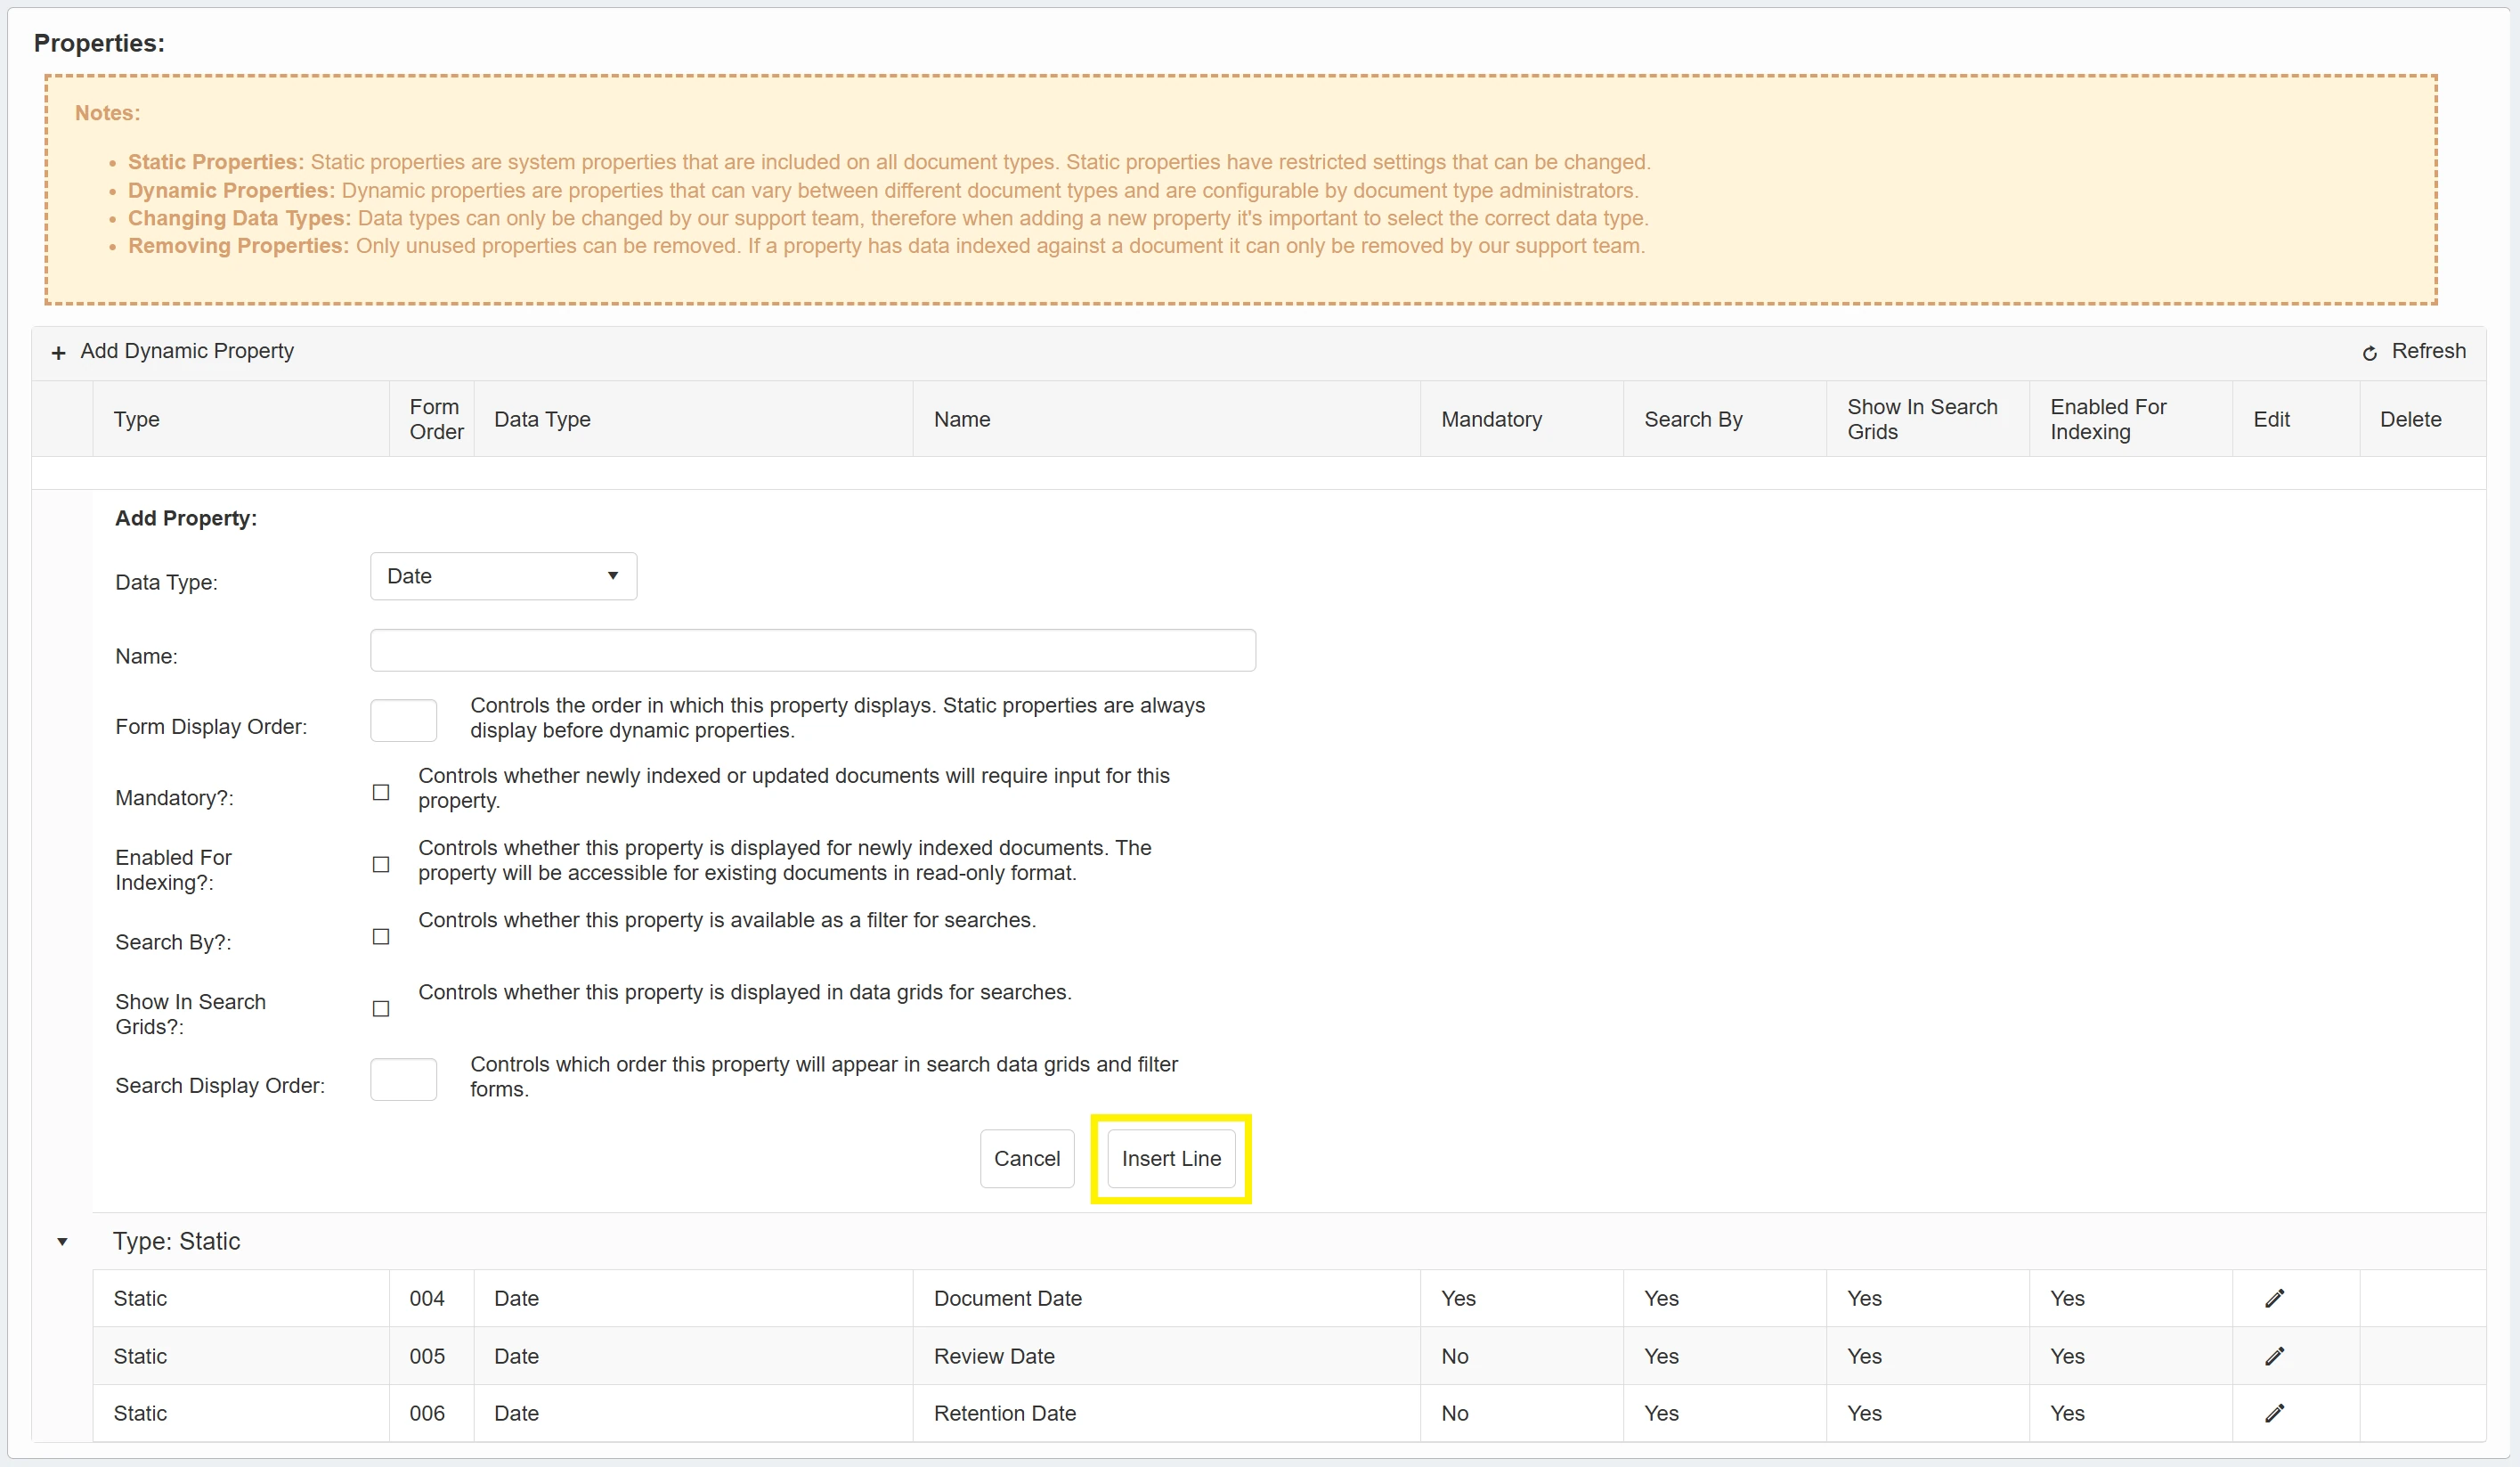Screen dimensions: 2520x1467
Task: Click the Refresh label
Action: pos(2429,351)
